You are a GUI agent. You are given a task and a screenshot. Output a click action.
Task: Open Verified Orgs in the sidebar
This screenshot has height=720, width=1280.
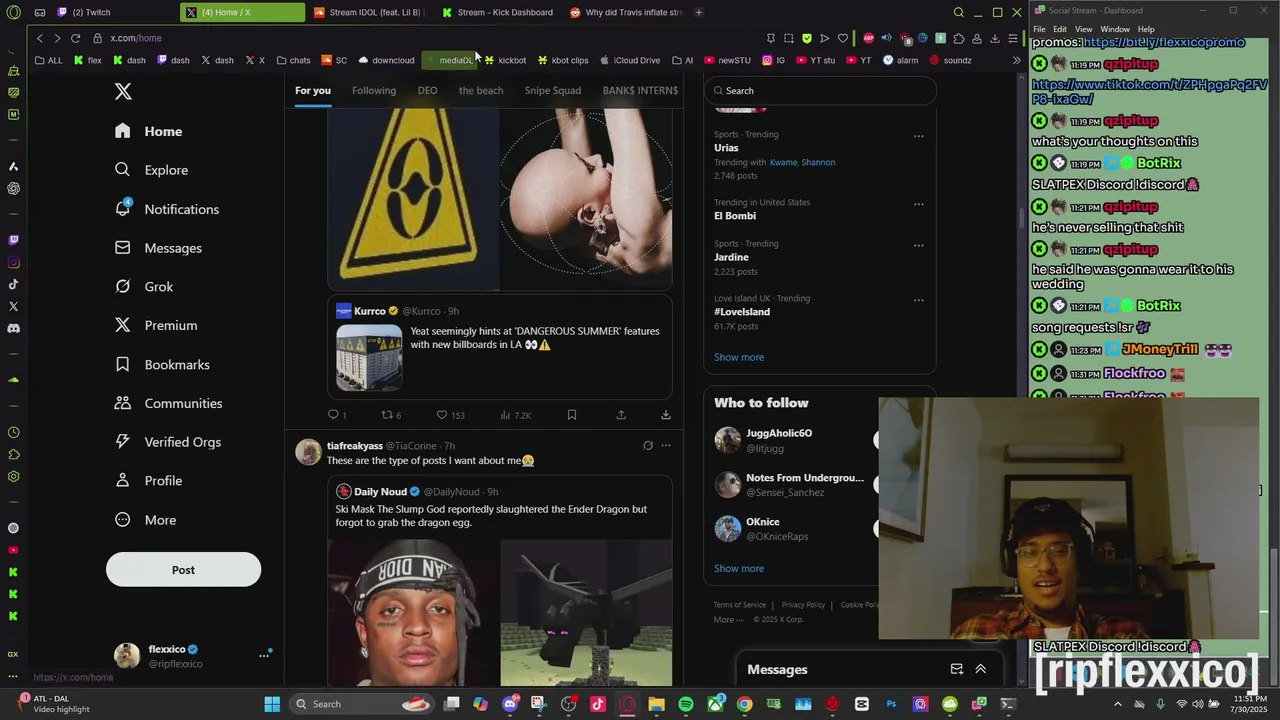click(x=167, y=442)
